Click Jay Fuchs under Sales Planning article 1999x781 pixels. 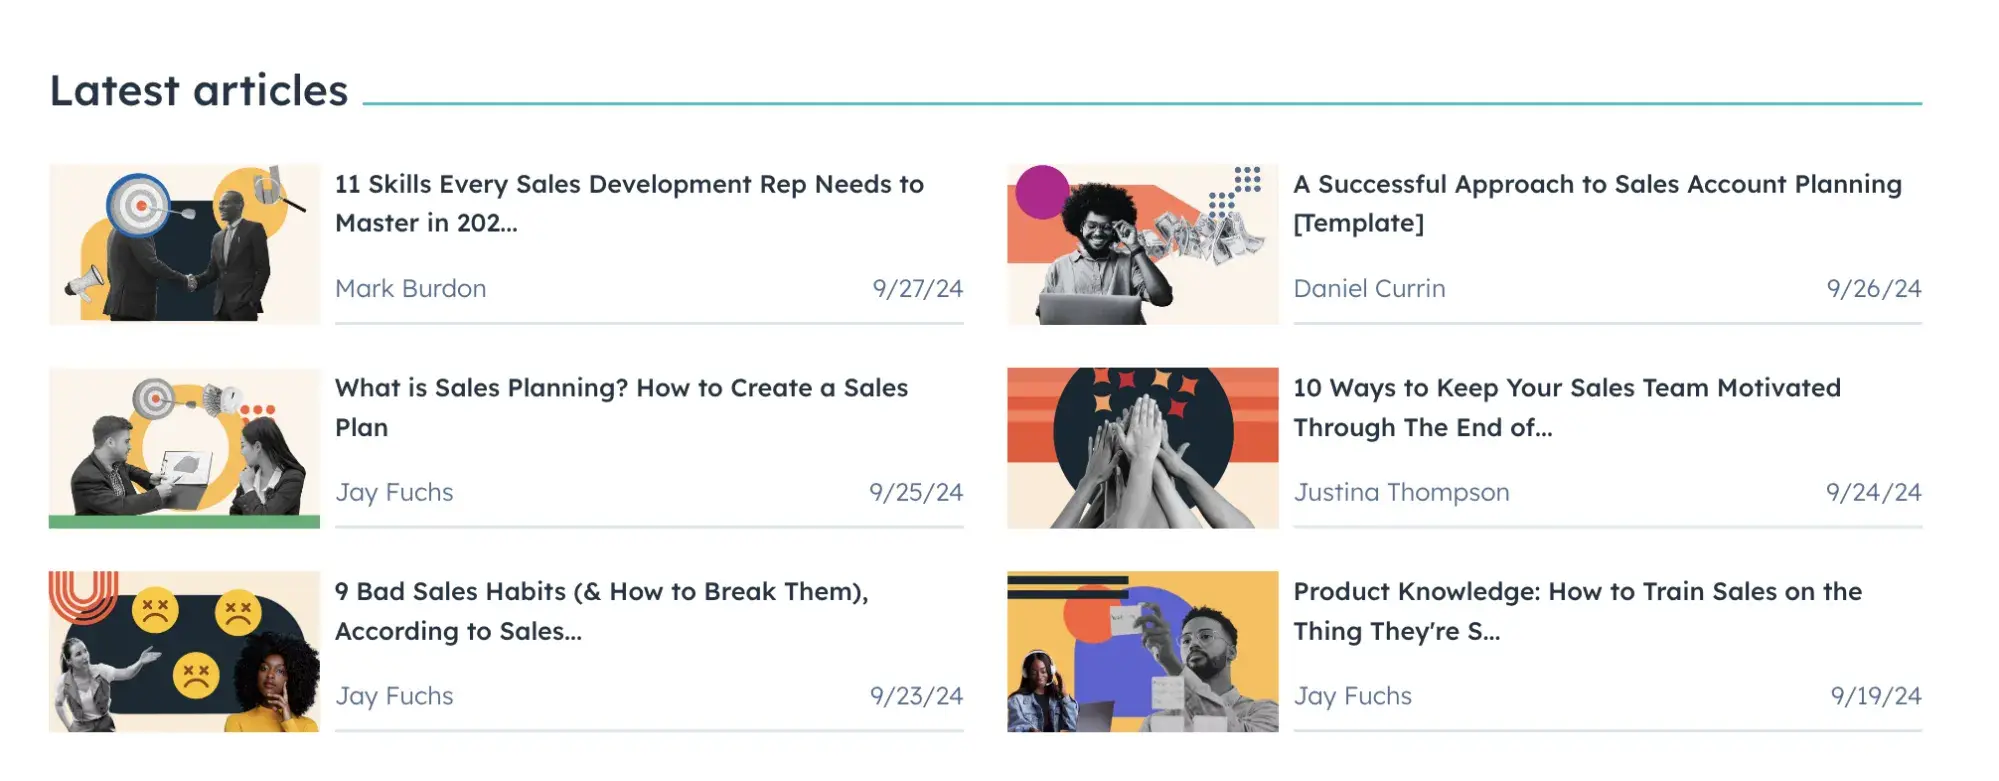click(394, 493)
